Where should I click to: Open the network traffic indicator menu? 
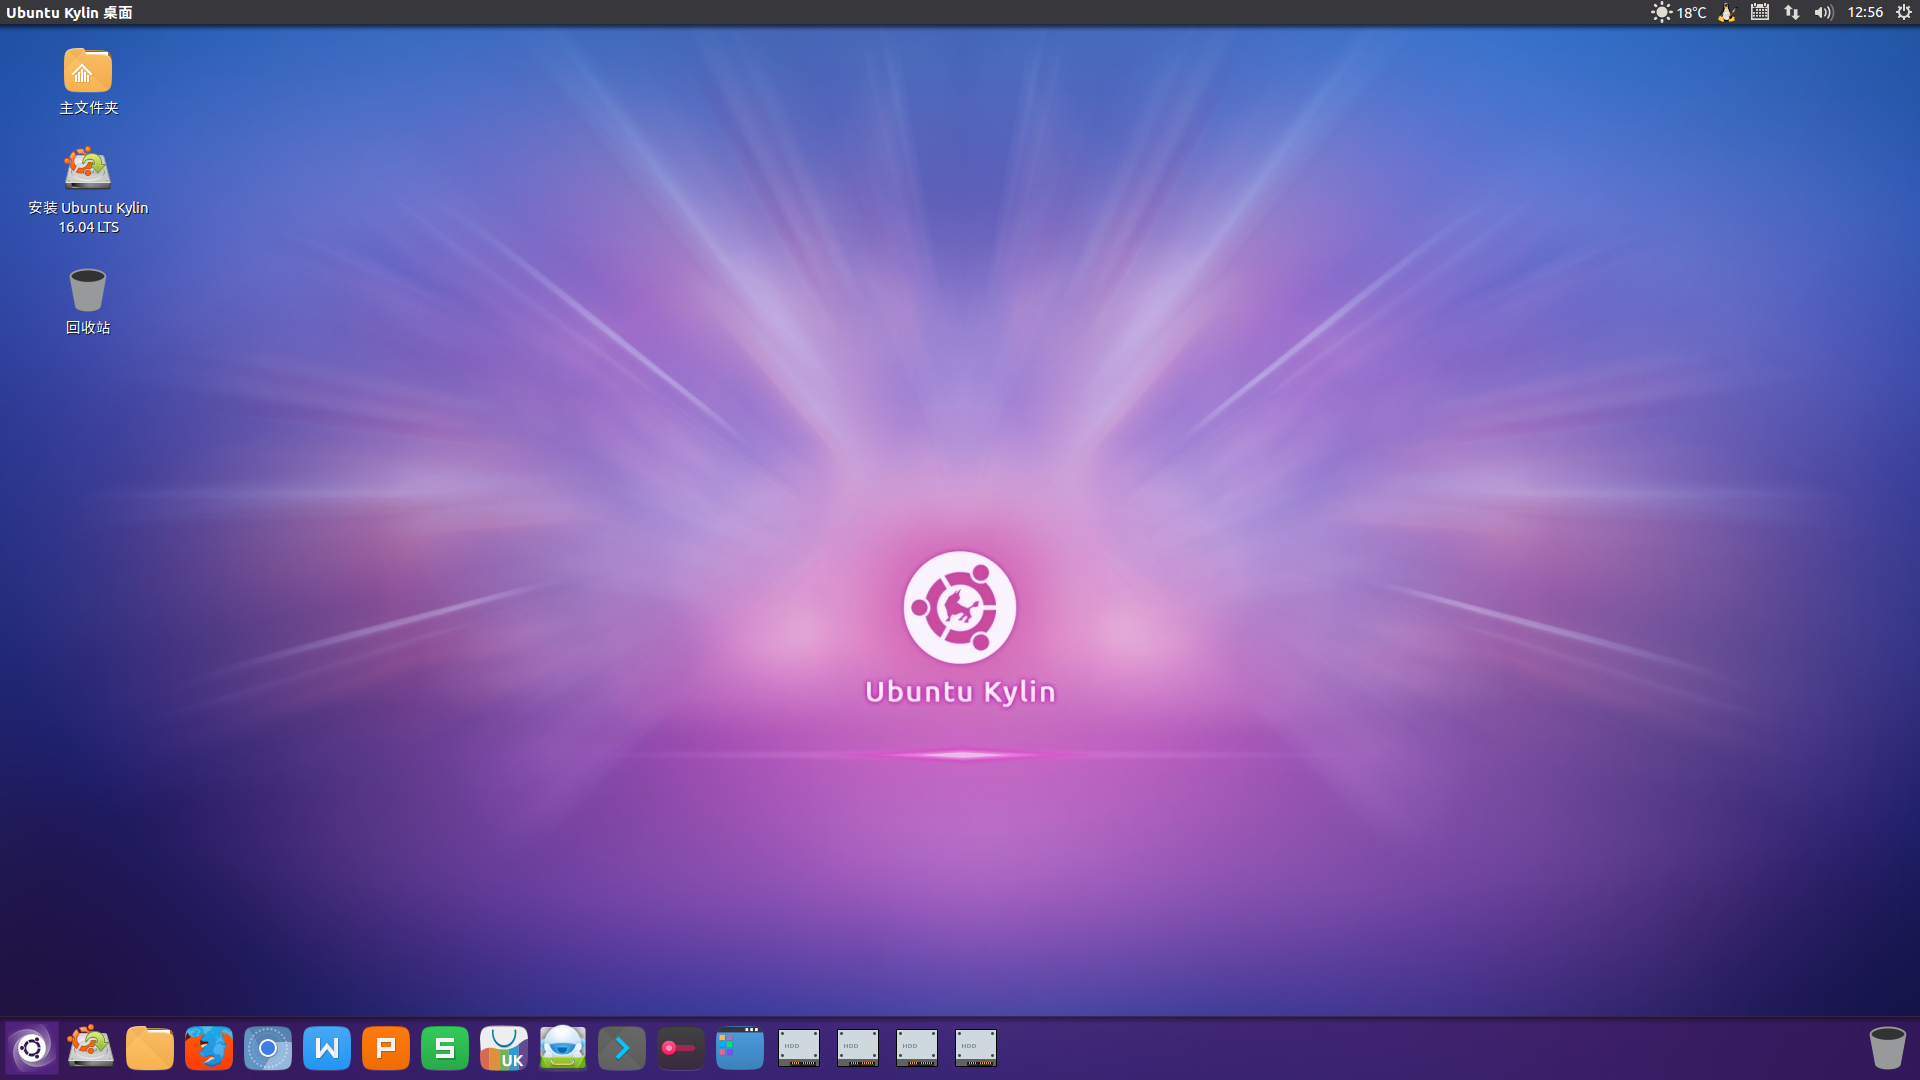pos(1791,13)
